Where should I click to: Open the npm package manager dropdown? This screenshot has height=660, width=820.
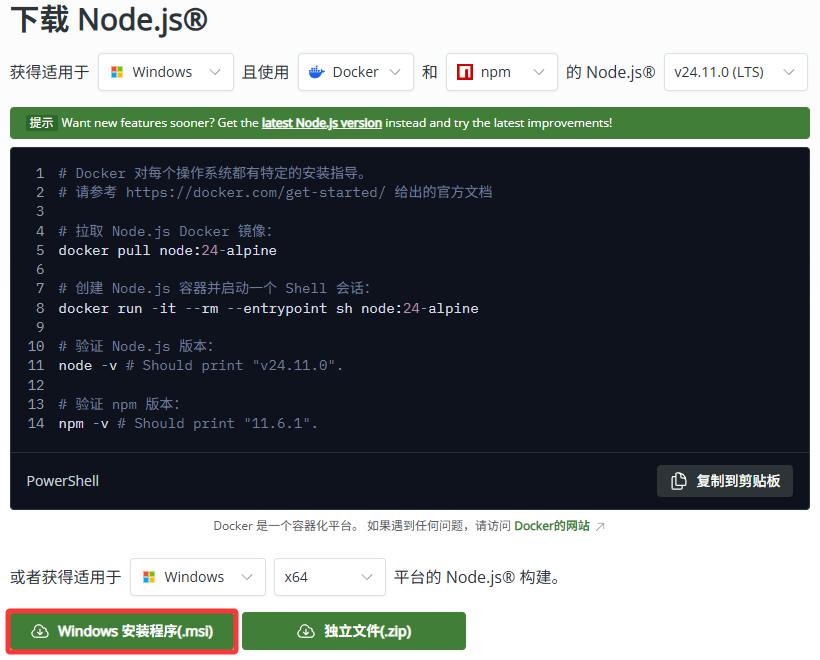tap(500, 72)
